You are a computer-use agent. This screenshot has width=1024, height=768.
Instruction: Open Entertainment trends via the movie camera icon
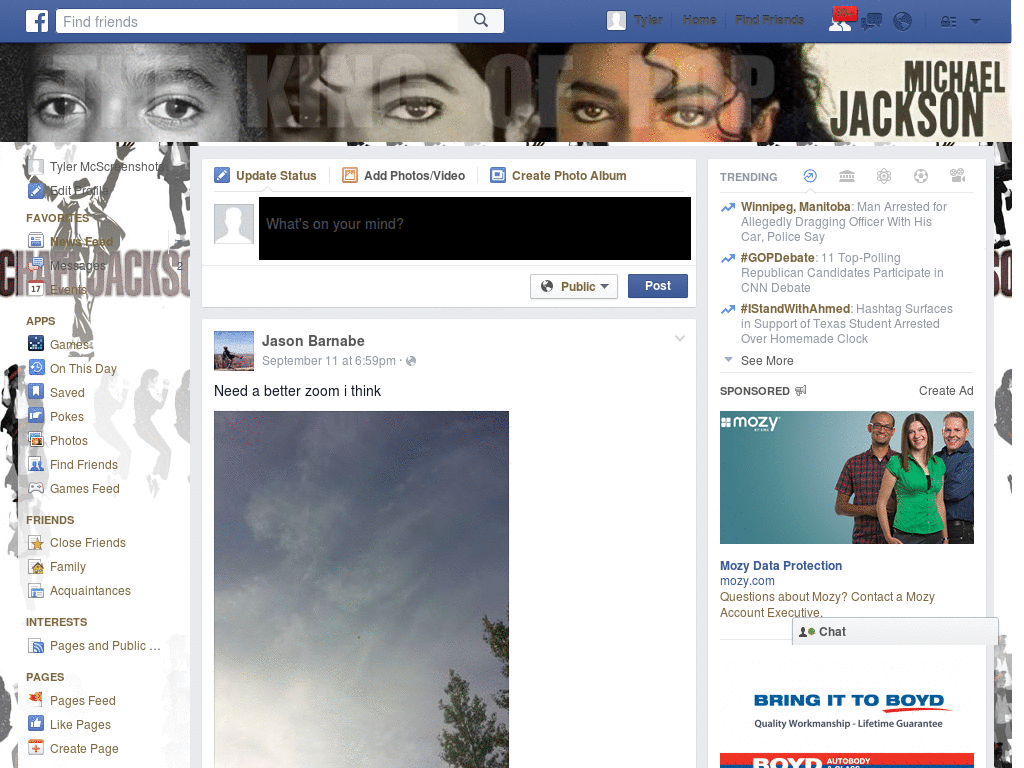[x=957, y=176]
